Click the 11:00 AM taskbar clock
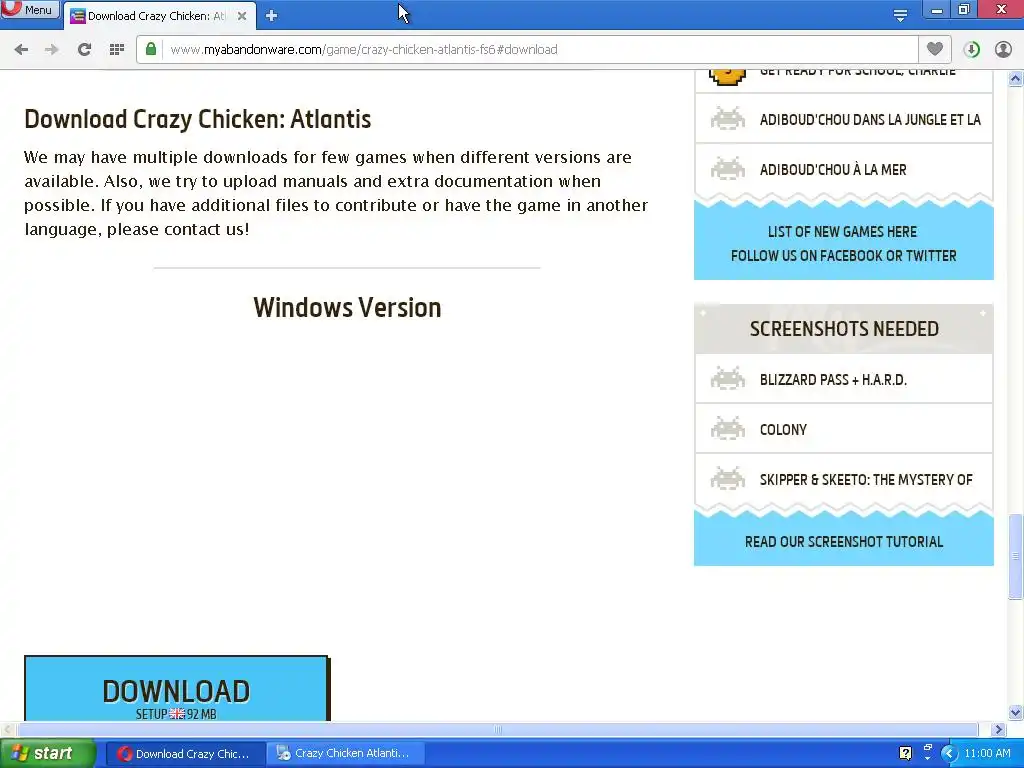This screenshot has height=768, width=1024. pyautogui.click(x=987, y=753)
